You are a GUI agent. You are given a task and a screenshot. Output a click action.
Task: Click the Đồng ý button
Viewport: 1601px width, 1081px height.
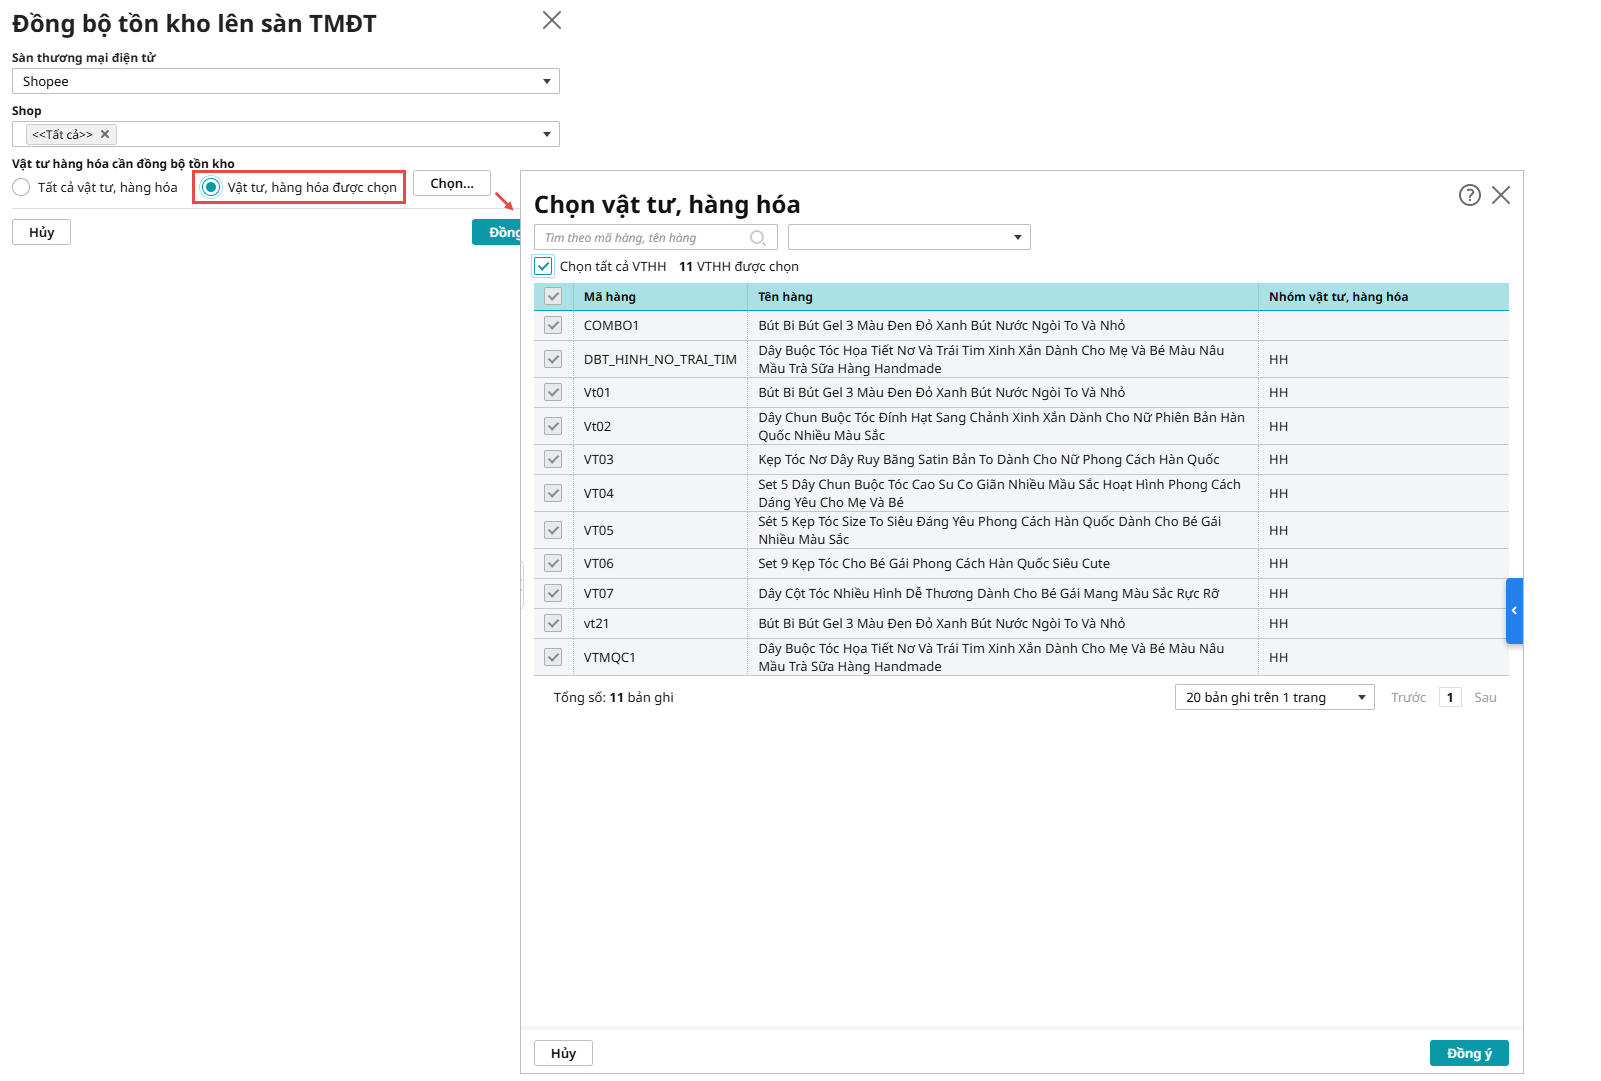(1468, 1053)
